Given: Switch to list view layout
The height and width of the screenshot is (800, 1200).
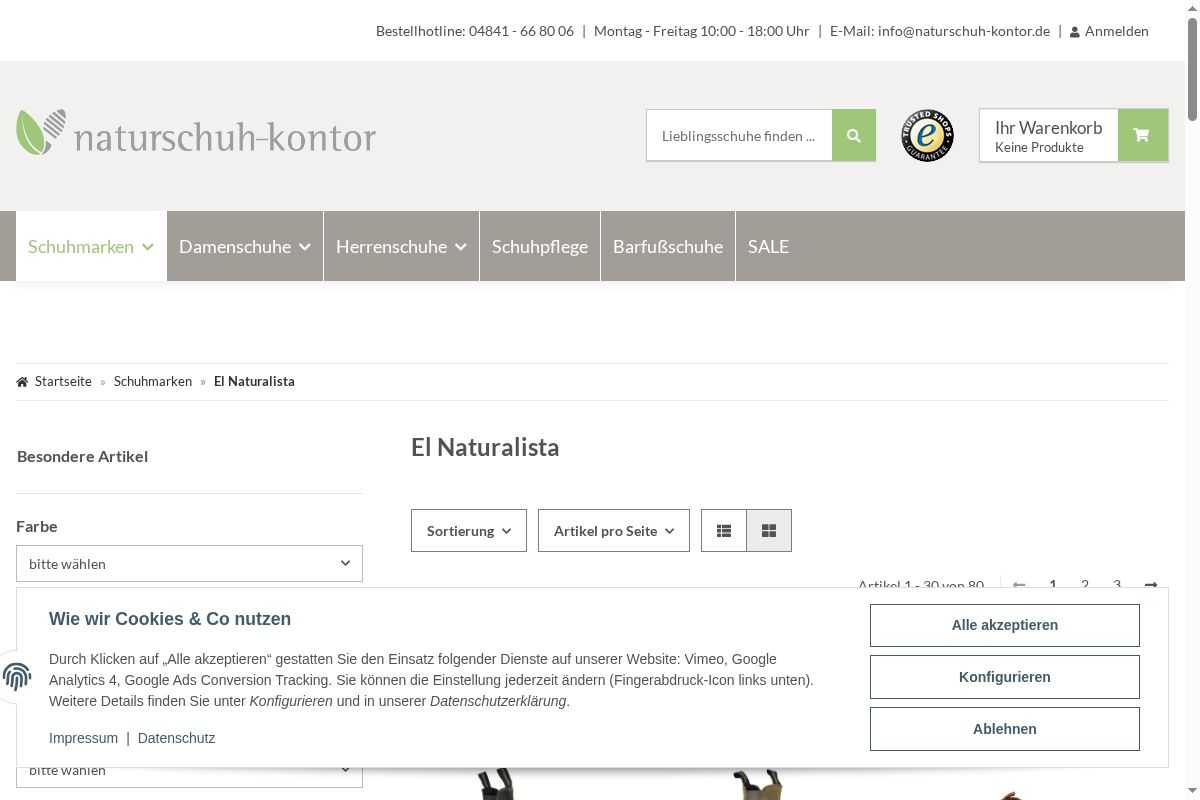Looking at the screenshot, I should coord(724,531).
